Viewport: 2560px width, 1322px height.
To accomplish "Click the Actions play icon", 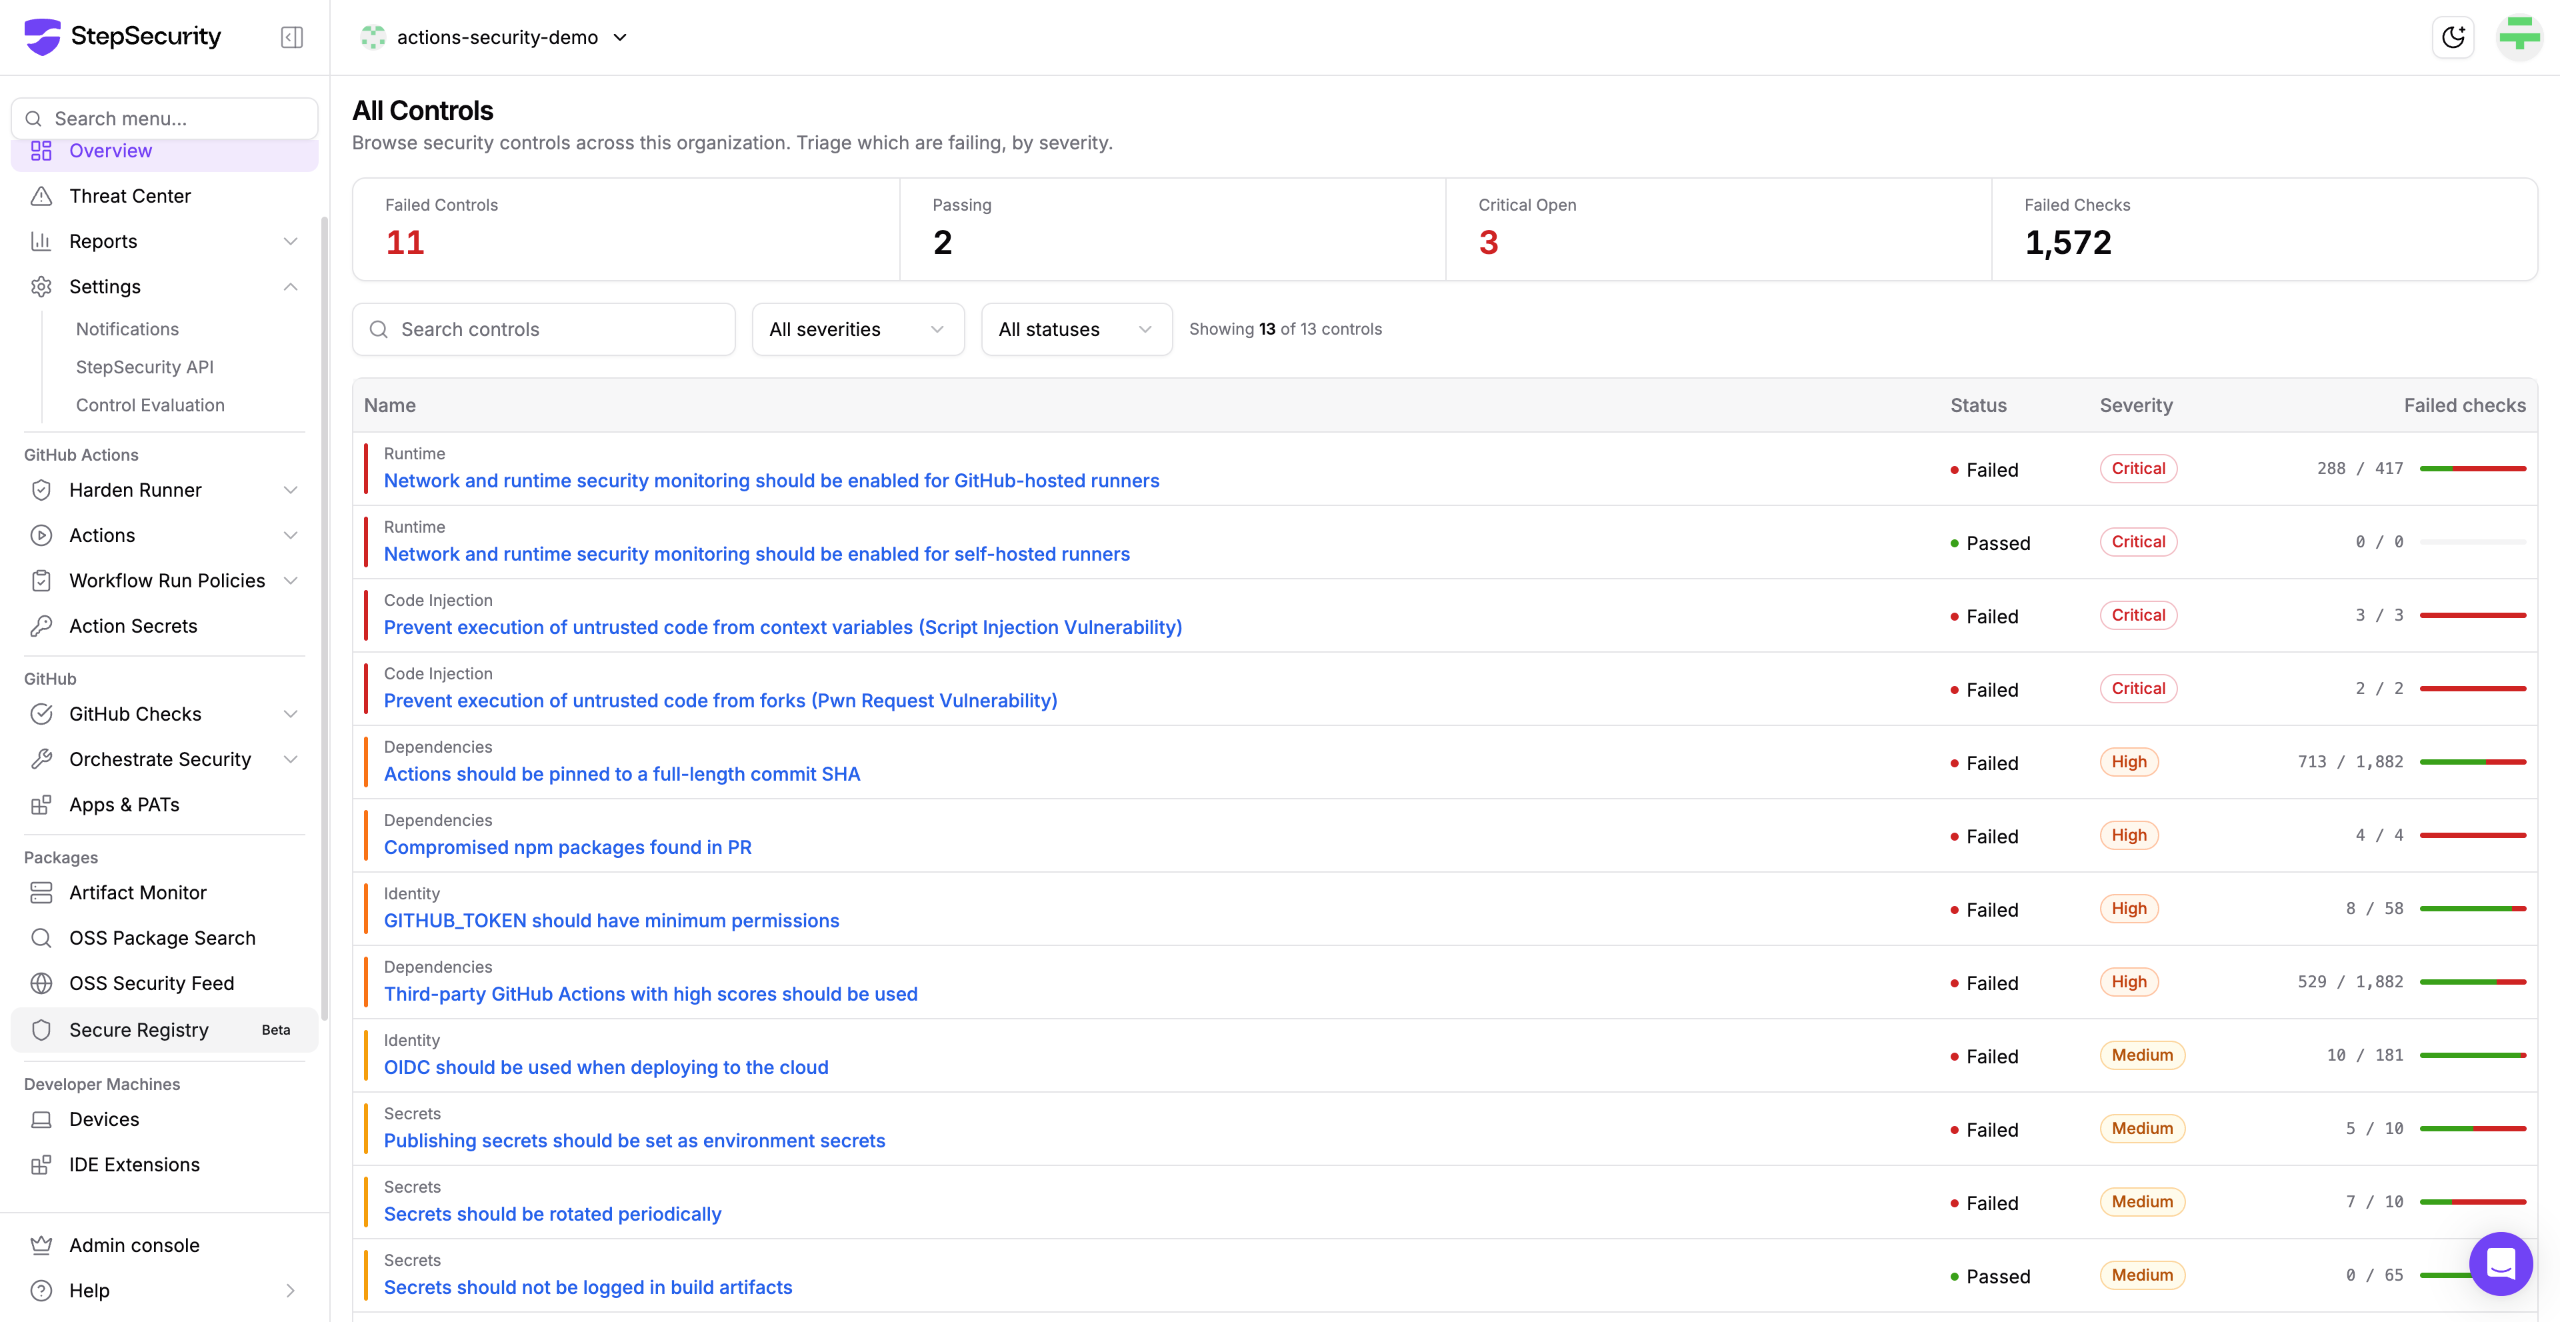I will pos(41,535).
